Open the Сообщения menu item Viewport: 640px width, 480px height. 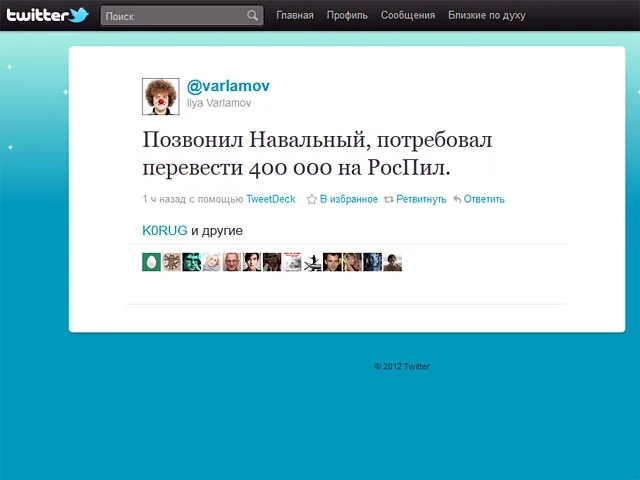pos(408,15)
